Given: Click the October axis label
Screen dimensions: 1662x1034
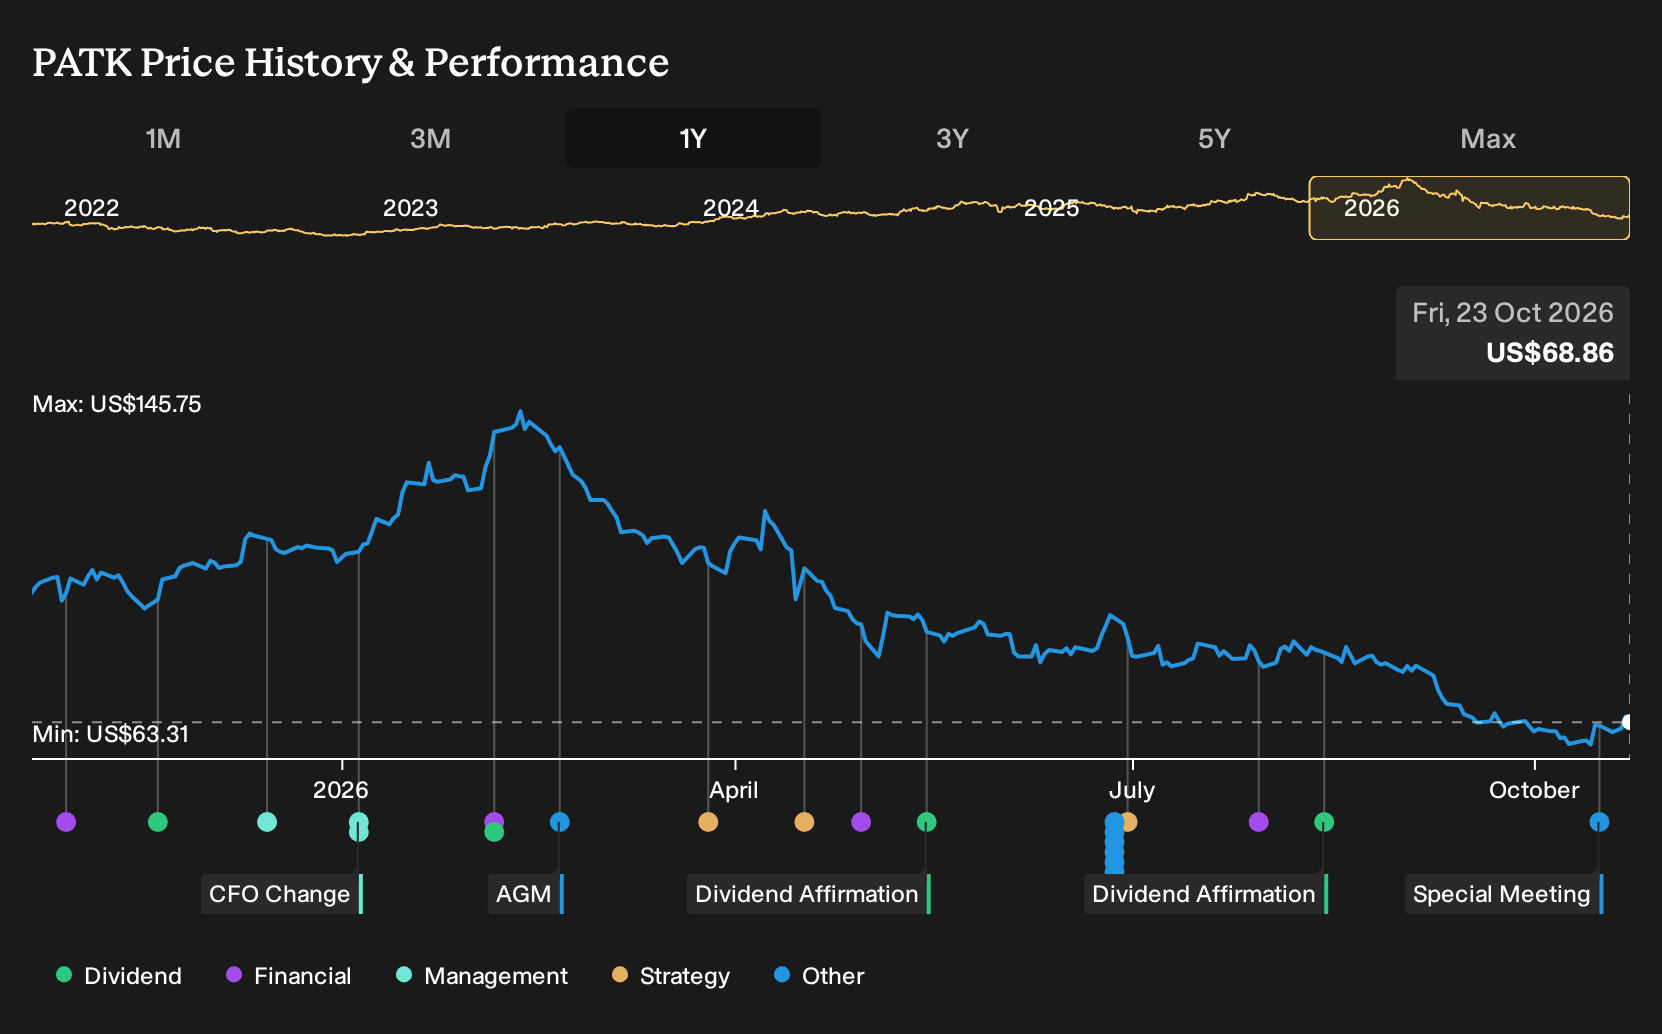Looking at the screenshot, I should coord(1534,790).
